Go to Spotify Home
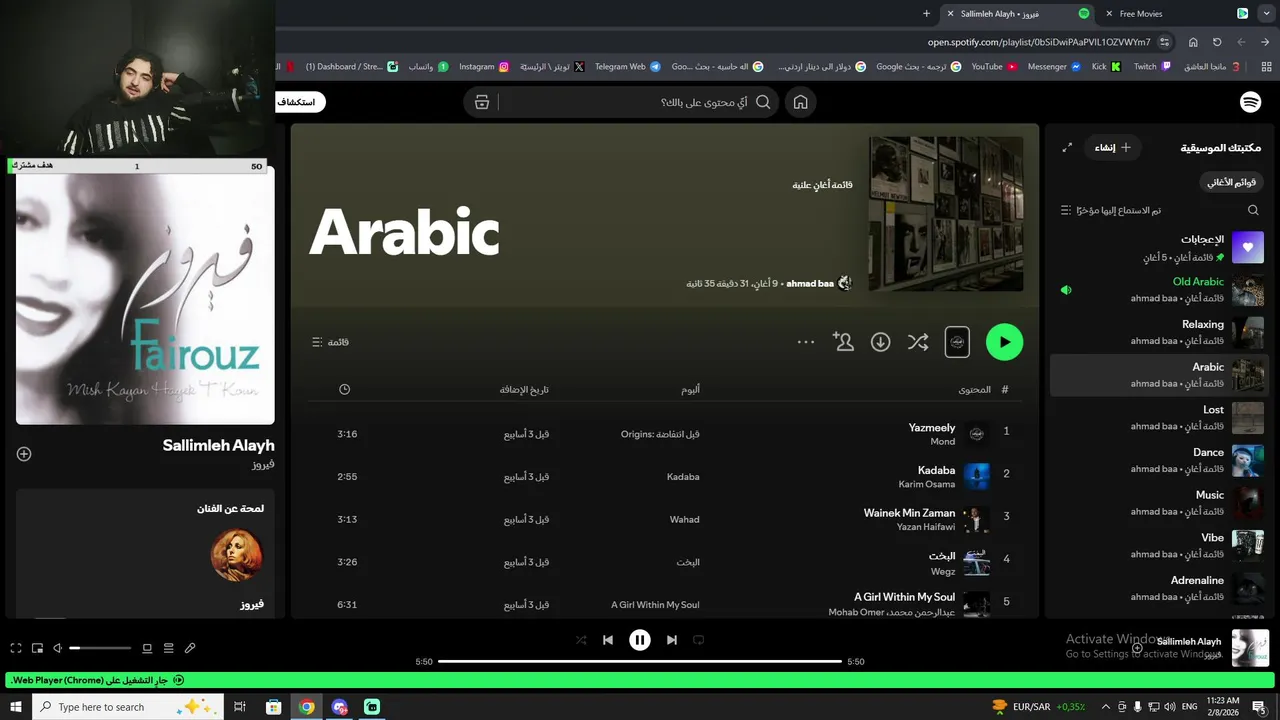This screenshot has width=1280, height=720. 800,102
